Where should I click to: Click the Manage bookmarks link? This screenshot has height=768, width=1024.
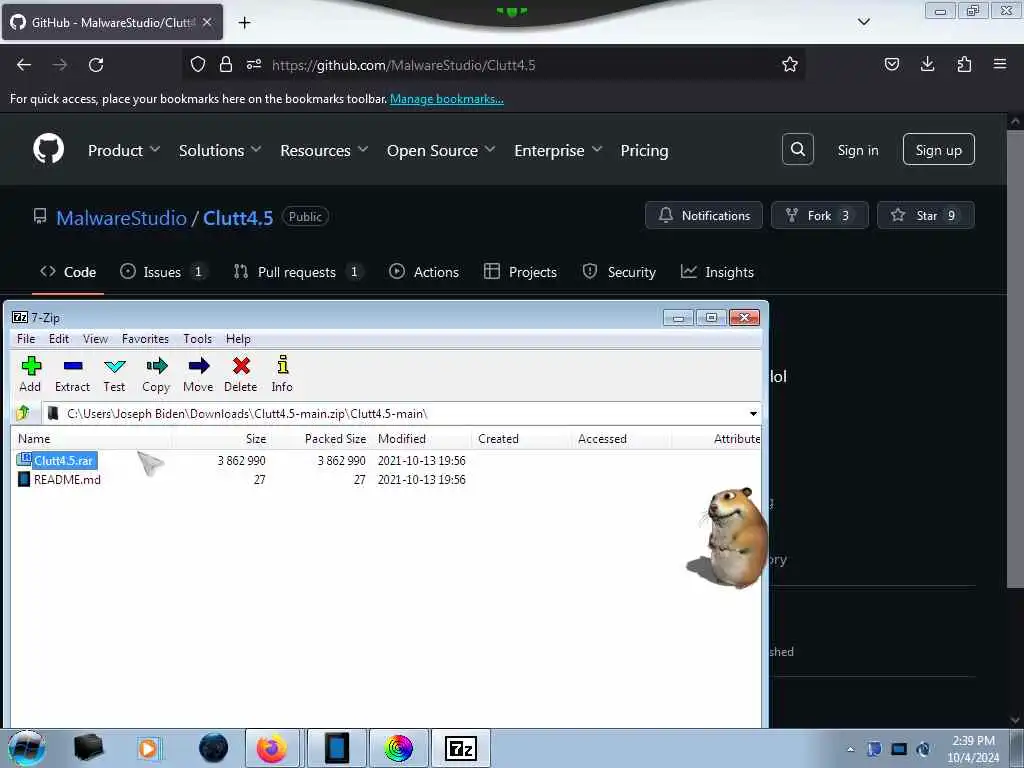click(x=447, y=99)
